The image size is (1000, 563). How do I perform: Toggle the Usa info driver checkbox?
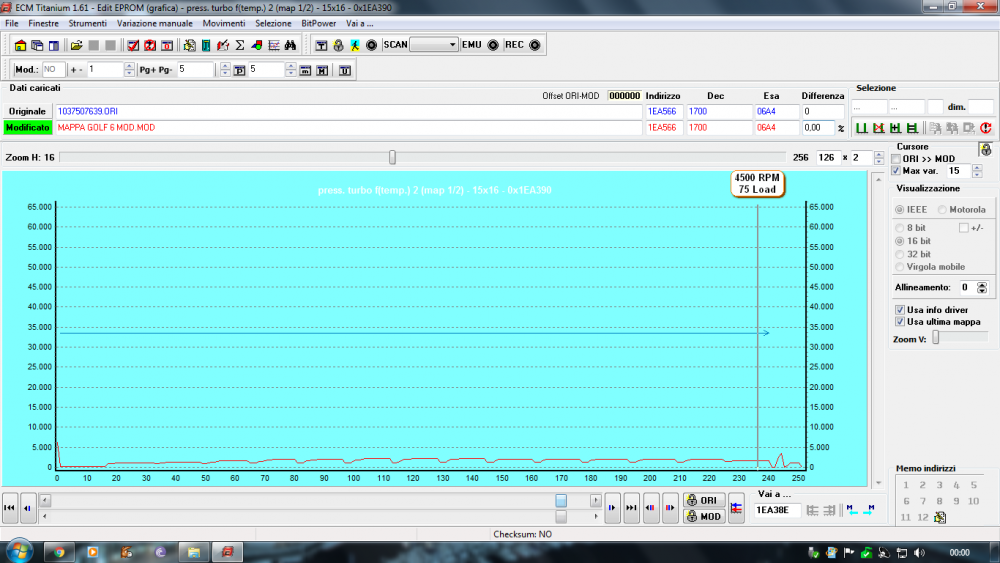(900, 310)
